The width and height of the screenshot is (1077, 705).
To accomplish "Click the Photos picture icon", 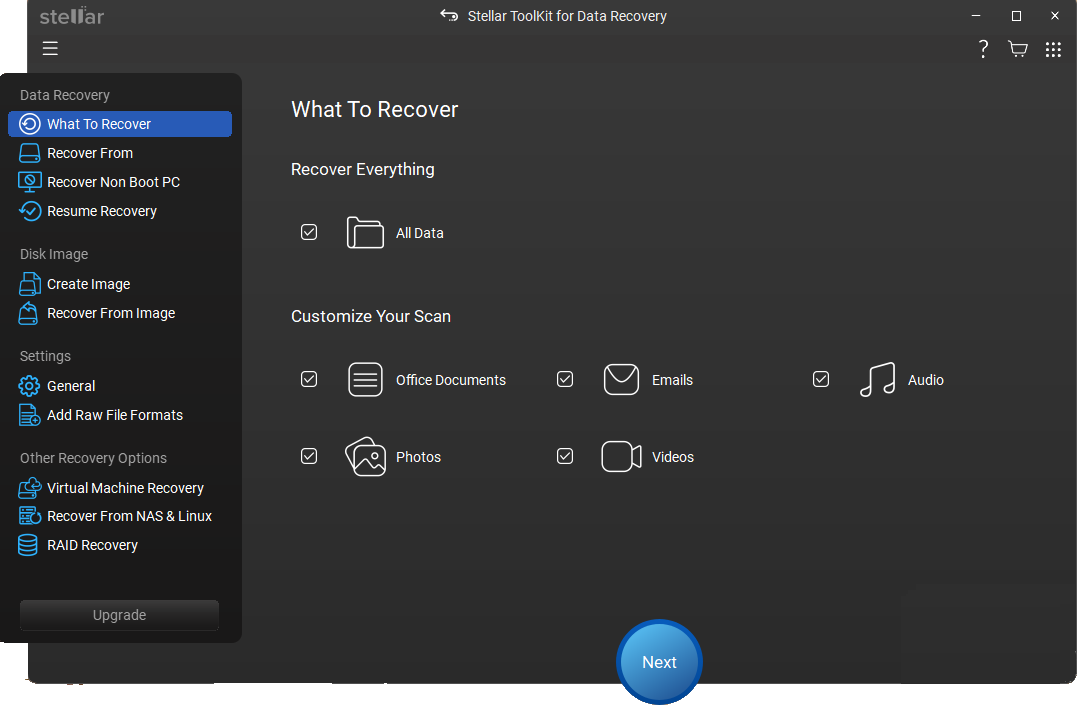I will tap(365, 457).
